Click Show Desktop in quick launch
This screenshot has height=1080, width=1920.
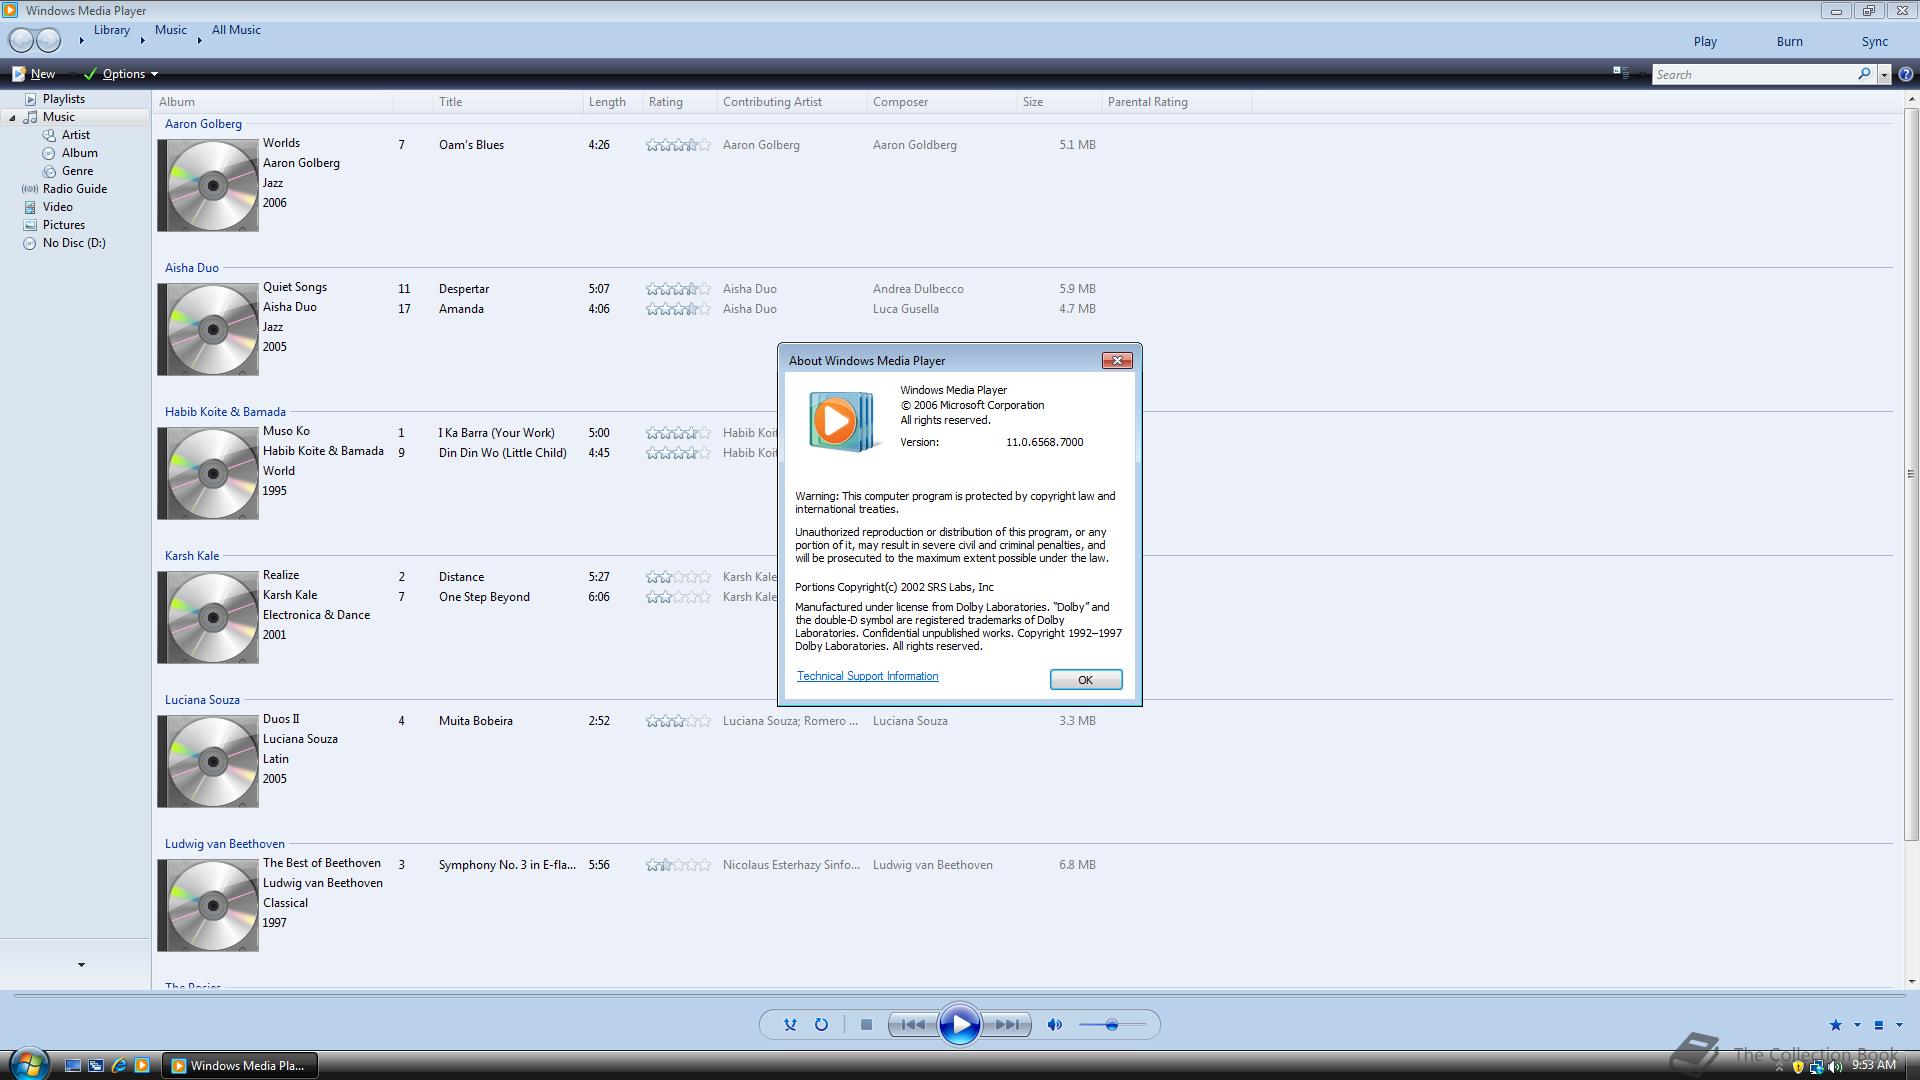click(x=73, y=1066)
